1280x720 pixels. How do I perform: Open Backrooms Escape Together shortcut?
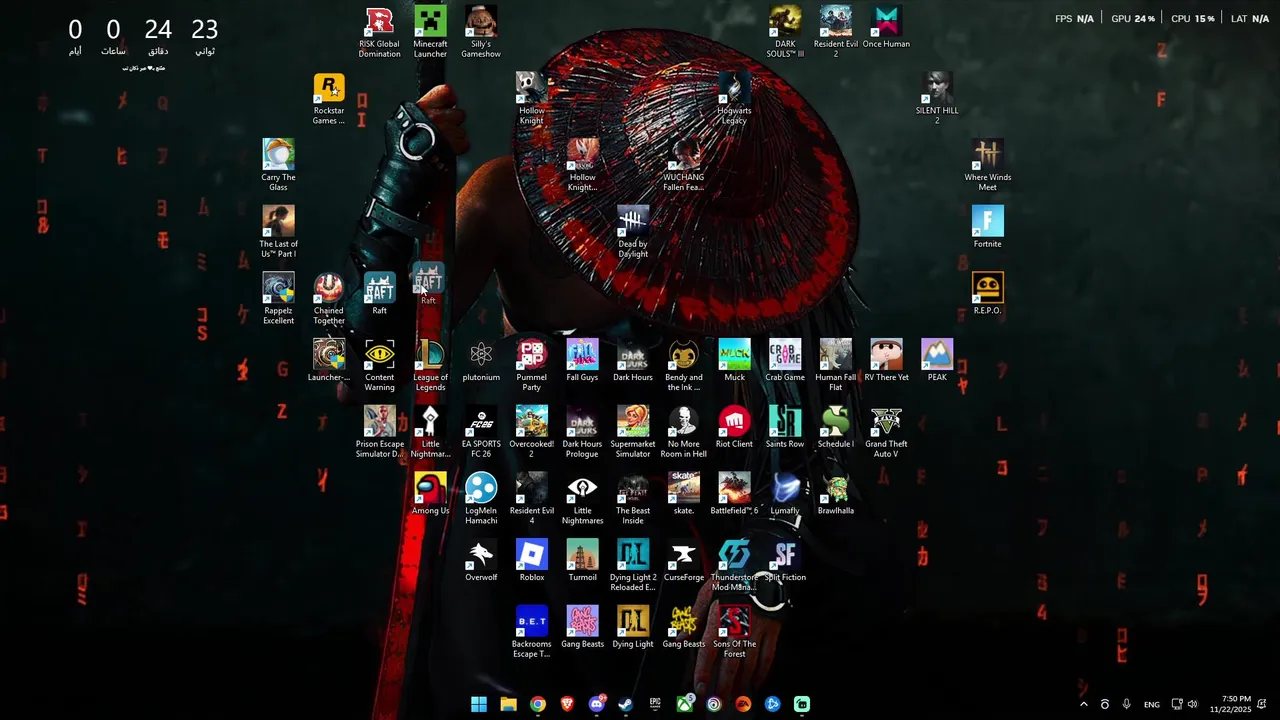[x=532, y=632]
